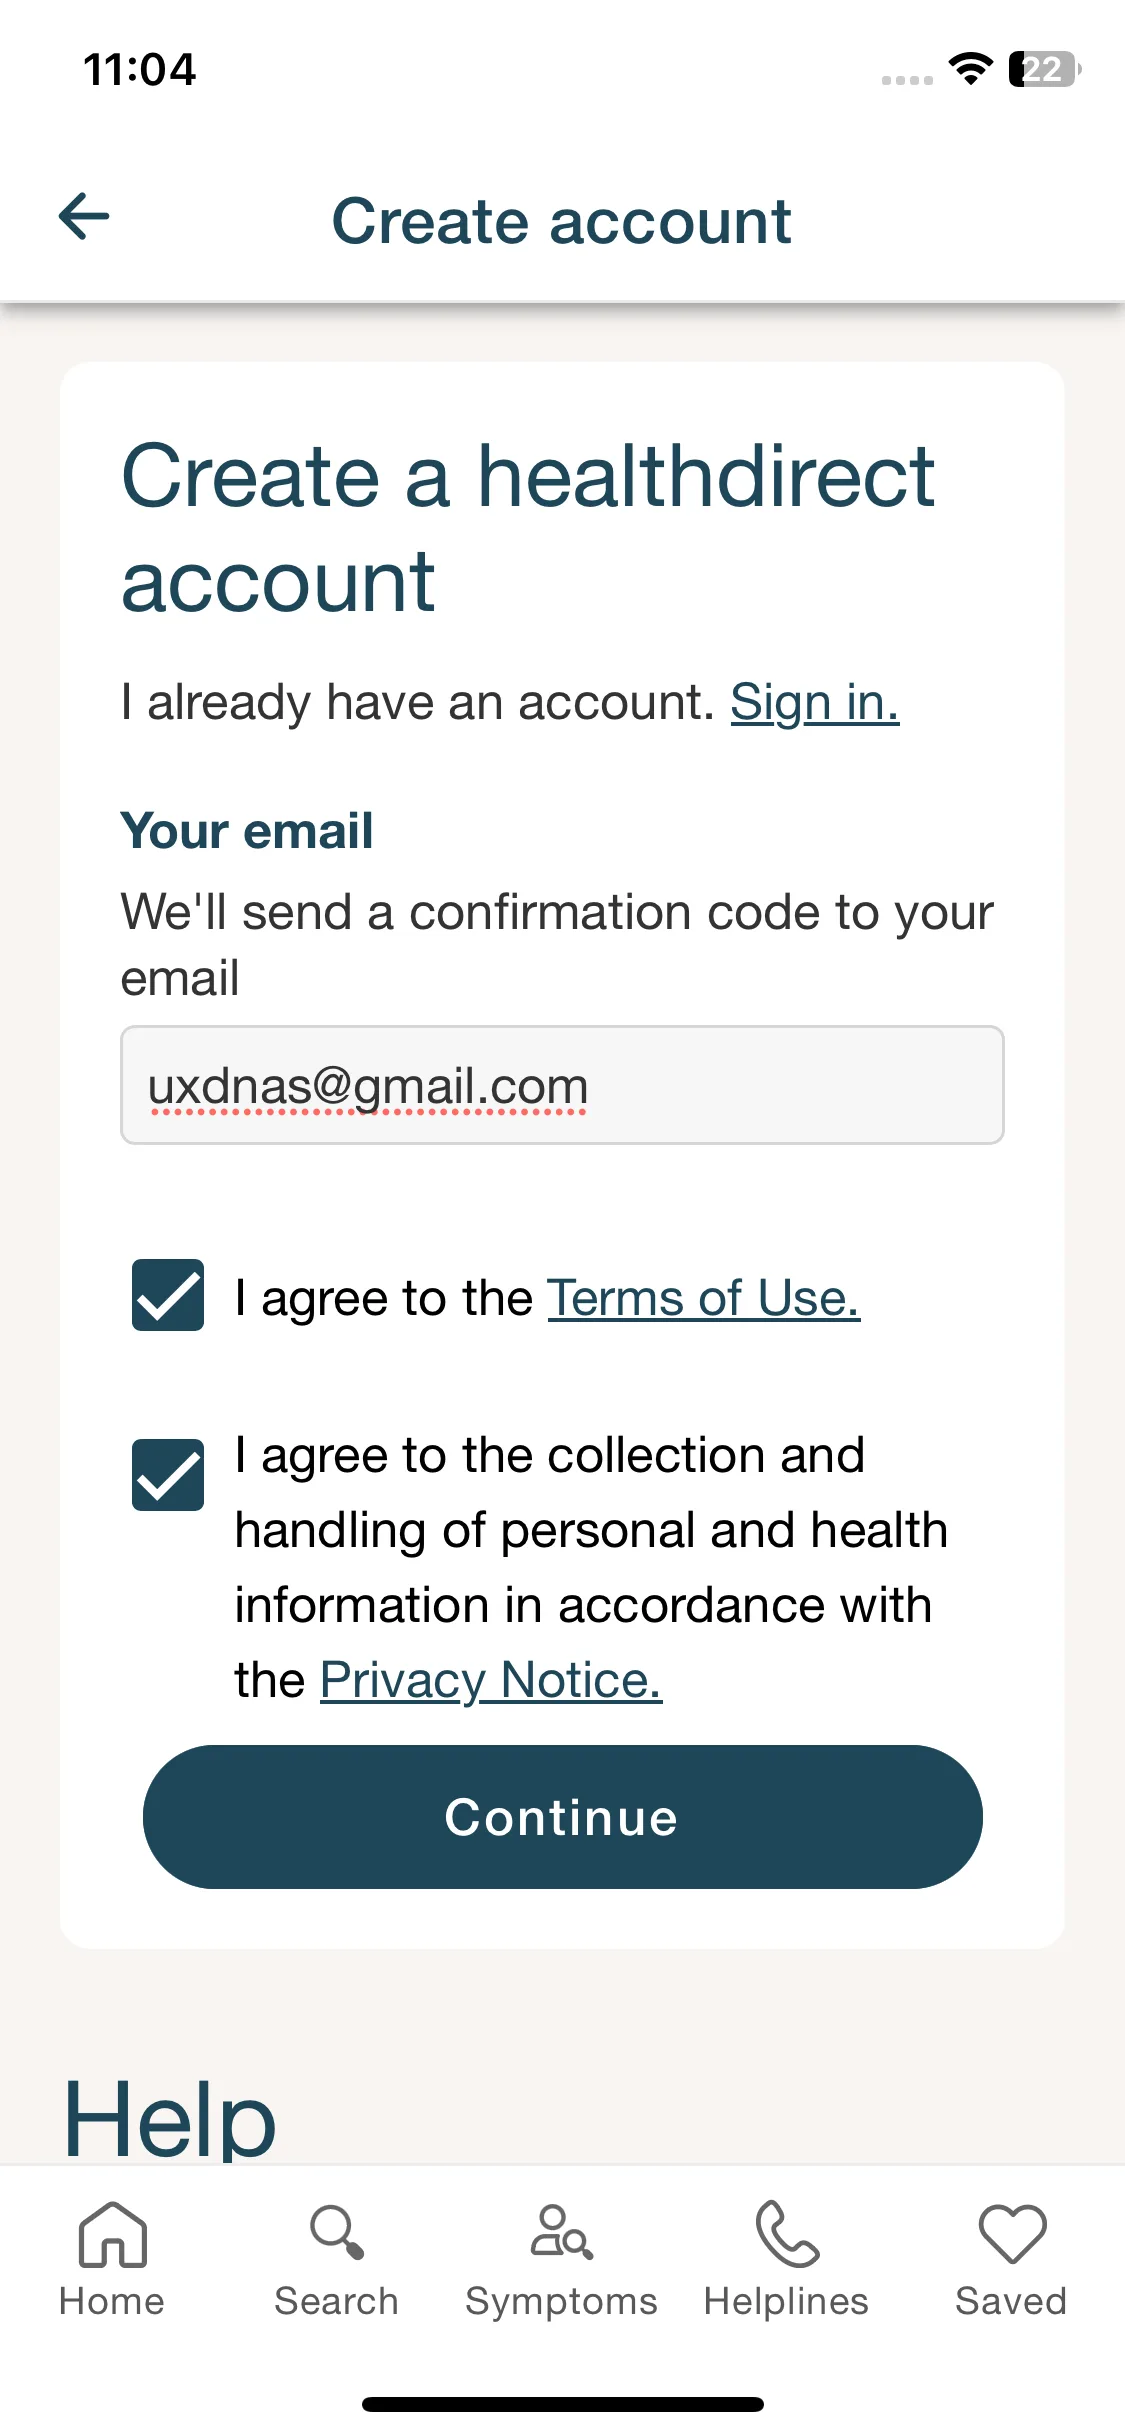The image size is (1125, 2436).
Task: Click the Continue button
Action: click(x=562, y=1817)
